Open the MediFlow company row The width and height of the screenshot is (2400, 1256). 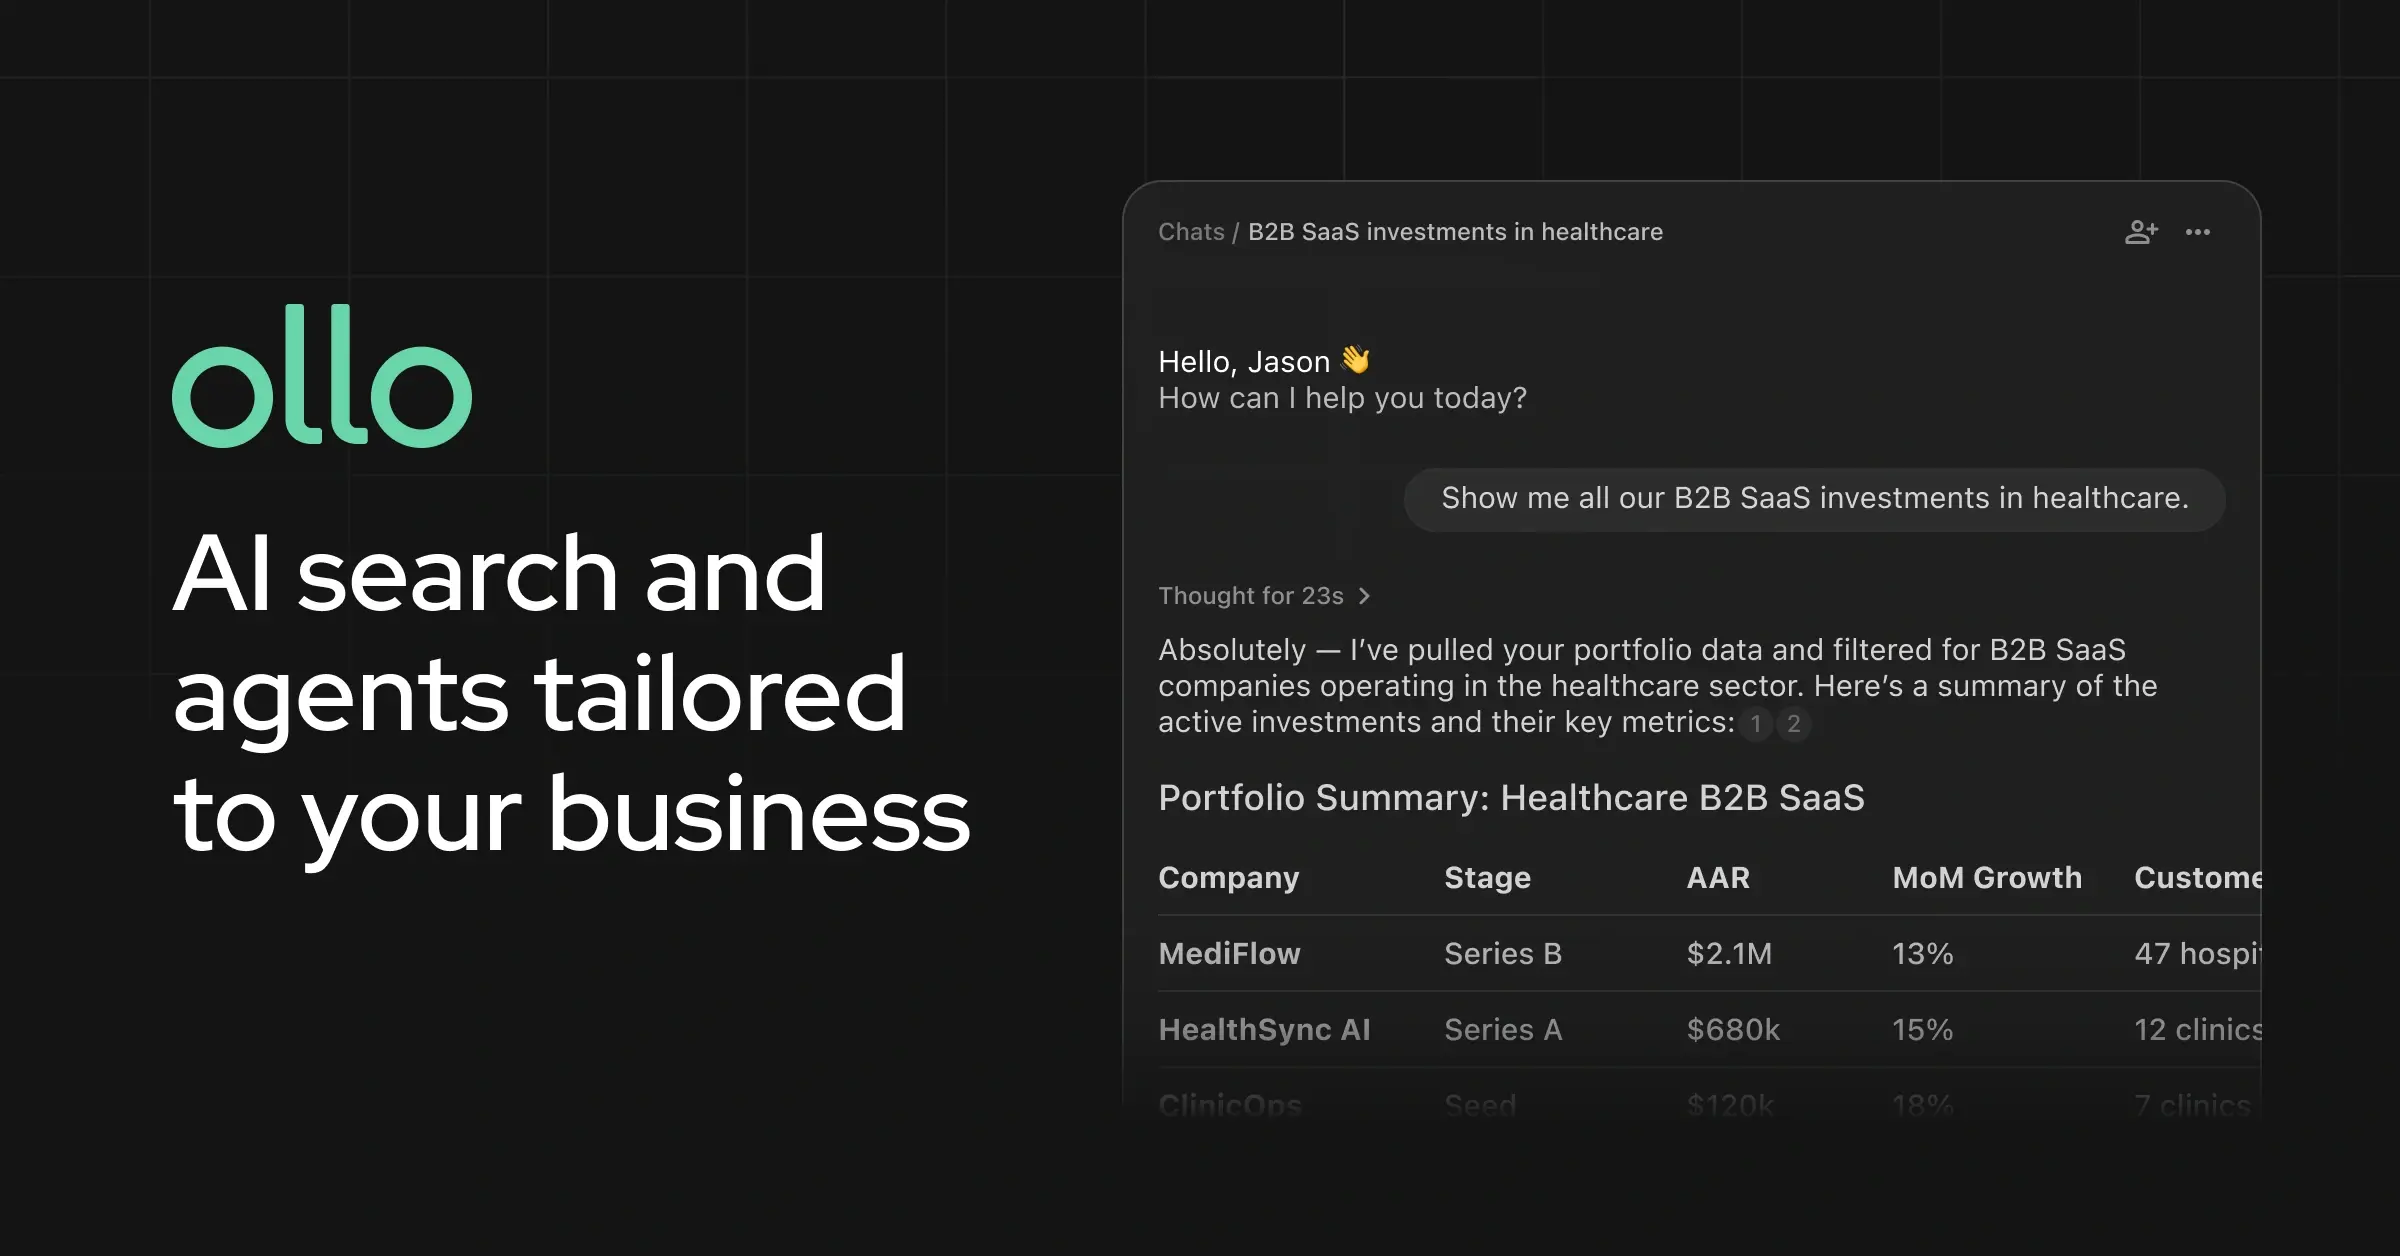pos(1709,953)
